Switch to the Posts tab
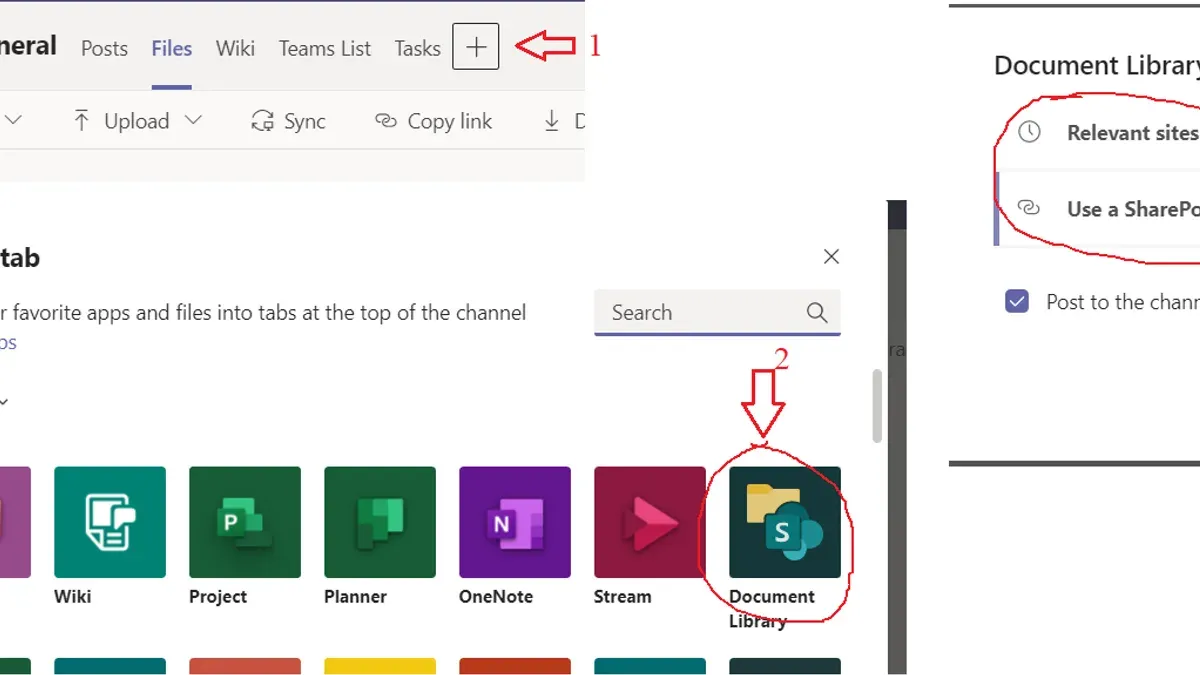 104,48
